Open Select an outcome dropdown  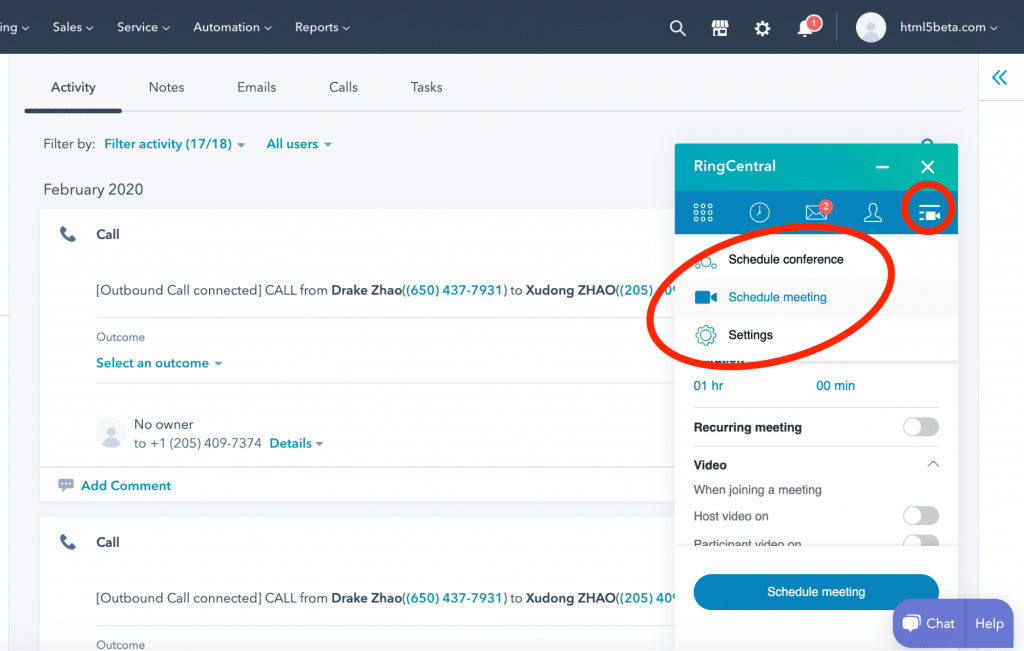pos(159,363)
